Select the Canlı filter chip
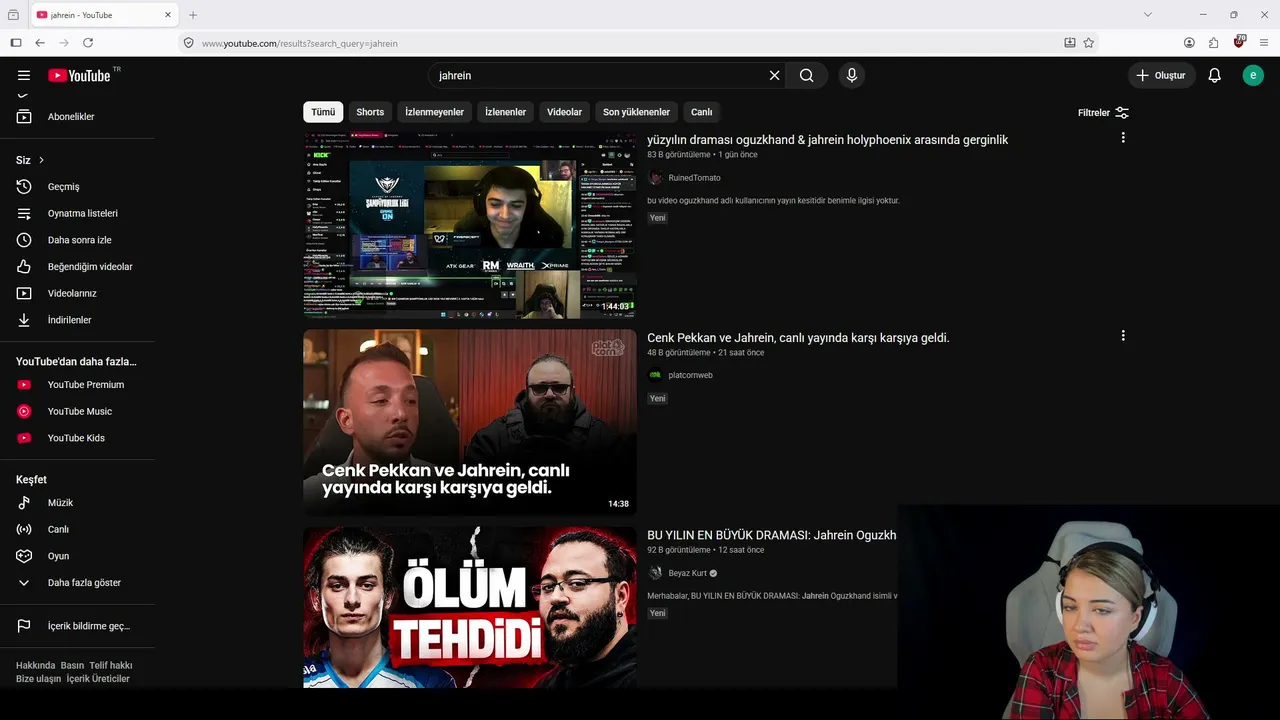Image resolution: width=1280 pixels, height=720 pixels. coord(701,112)
